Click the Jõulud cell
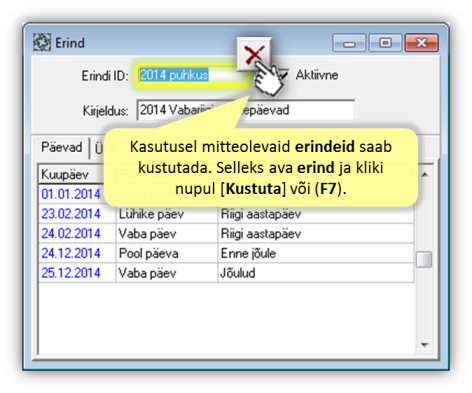 point(316,273)
